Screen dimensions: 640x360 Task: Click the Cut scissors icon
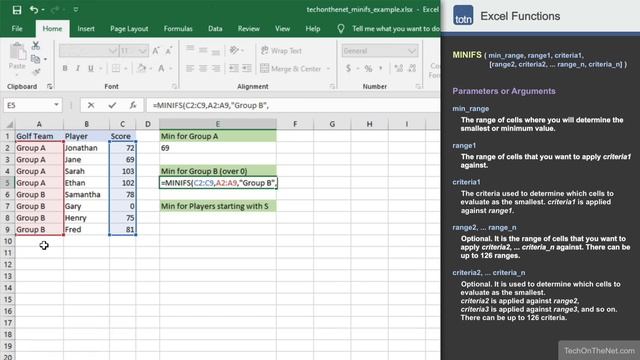coord(36,46)
